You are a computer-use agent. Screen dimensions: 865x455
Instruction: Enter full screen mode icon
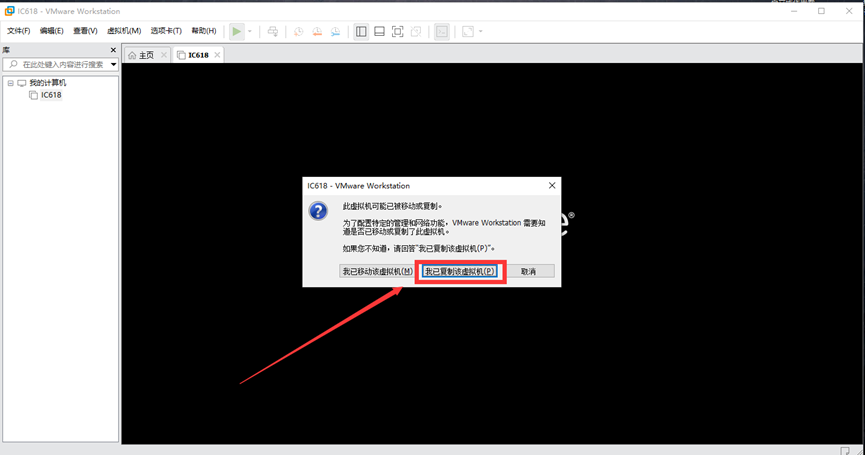coord(397,31)
